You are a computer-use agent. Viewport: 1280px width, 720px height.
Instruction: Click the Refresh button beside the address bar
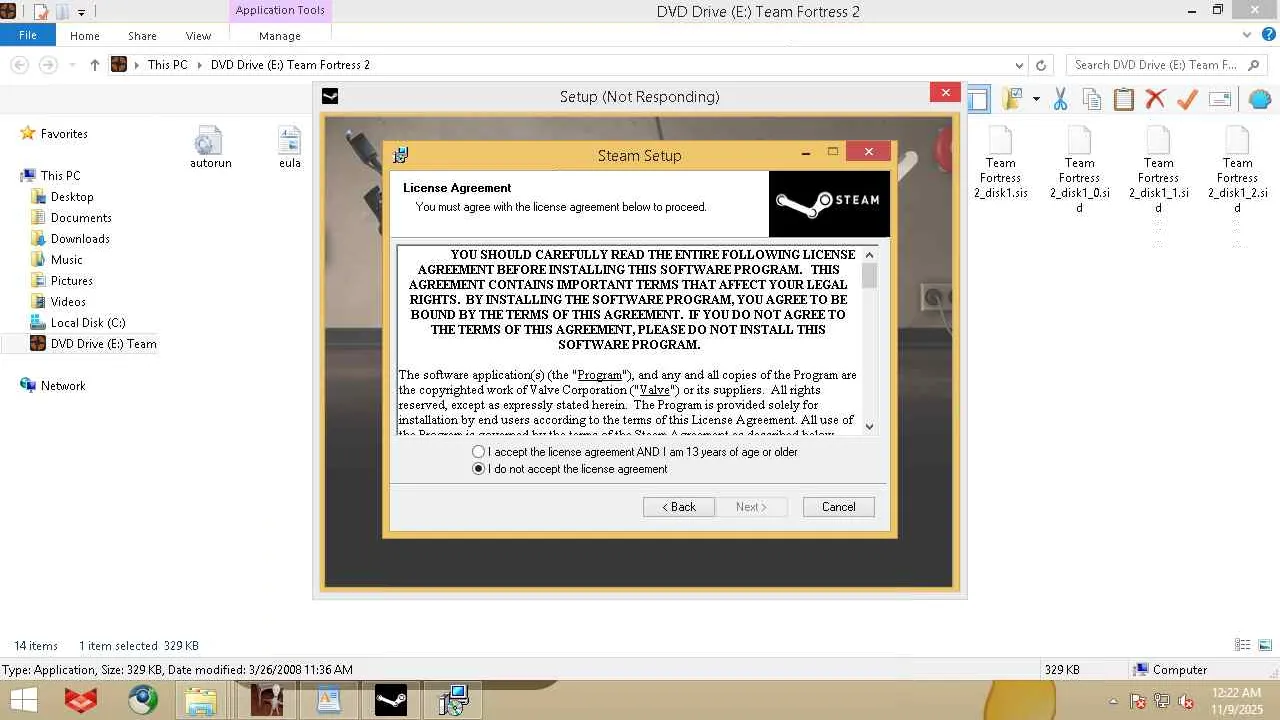point(1041,65)
